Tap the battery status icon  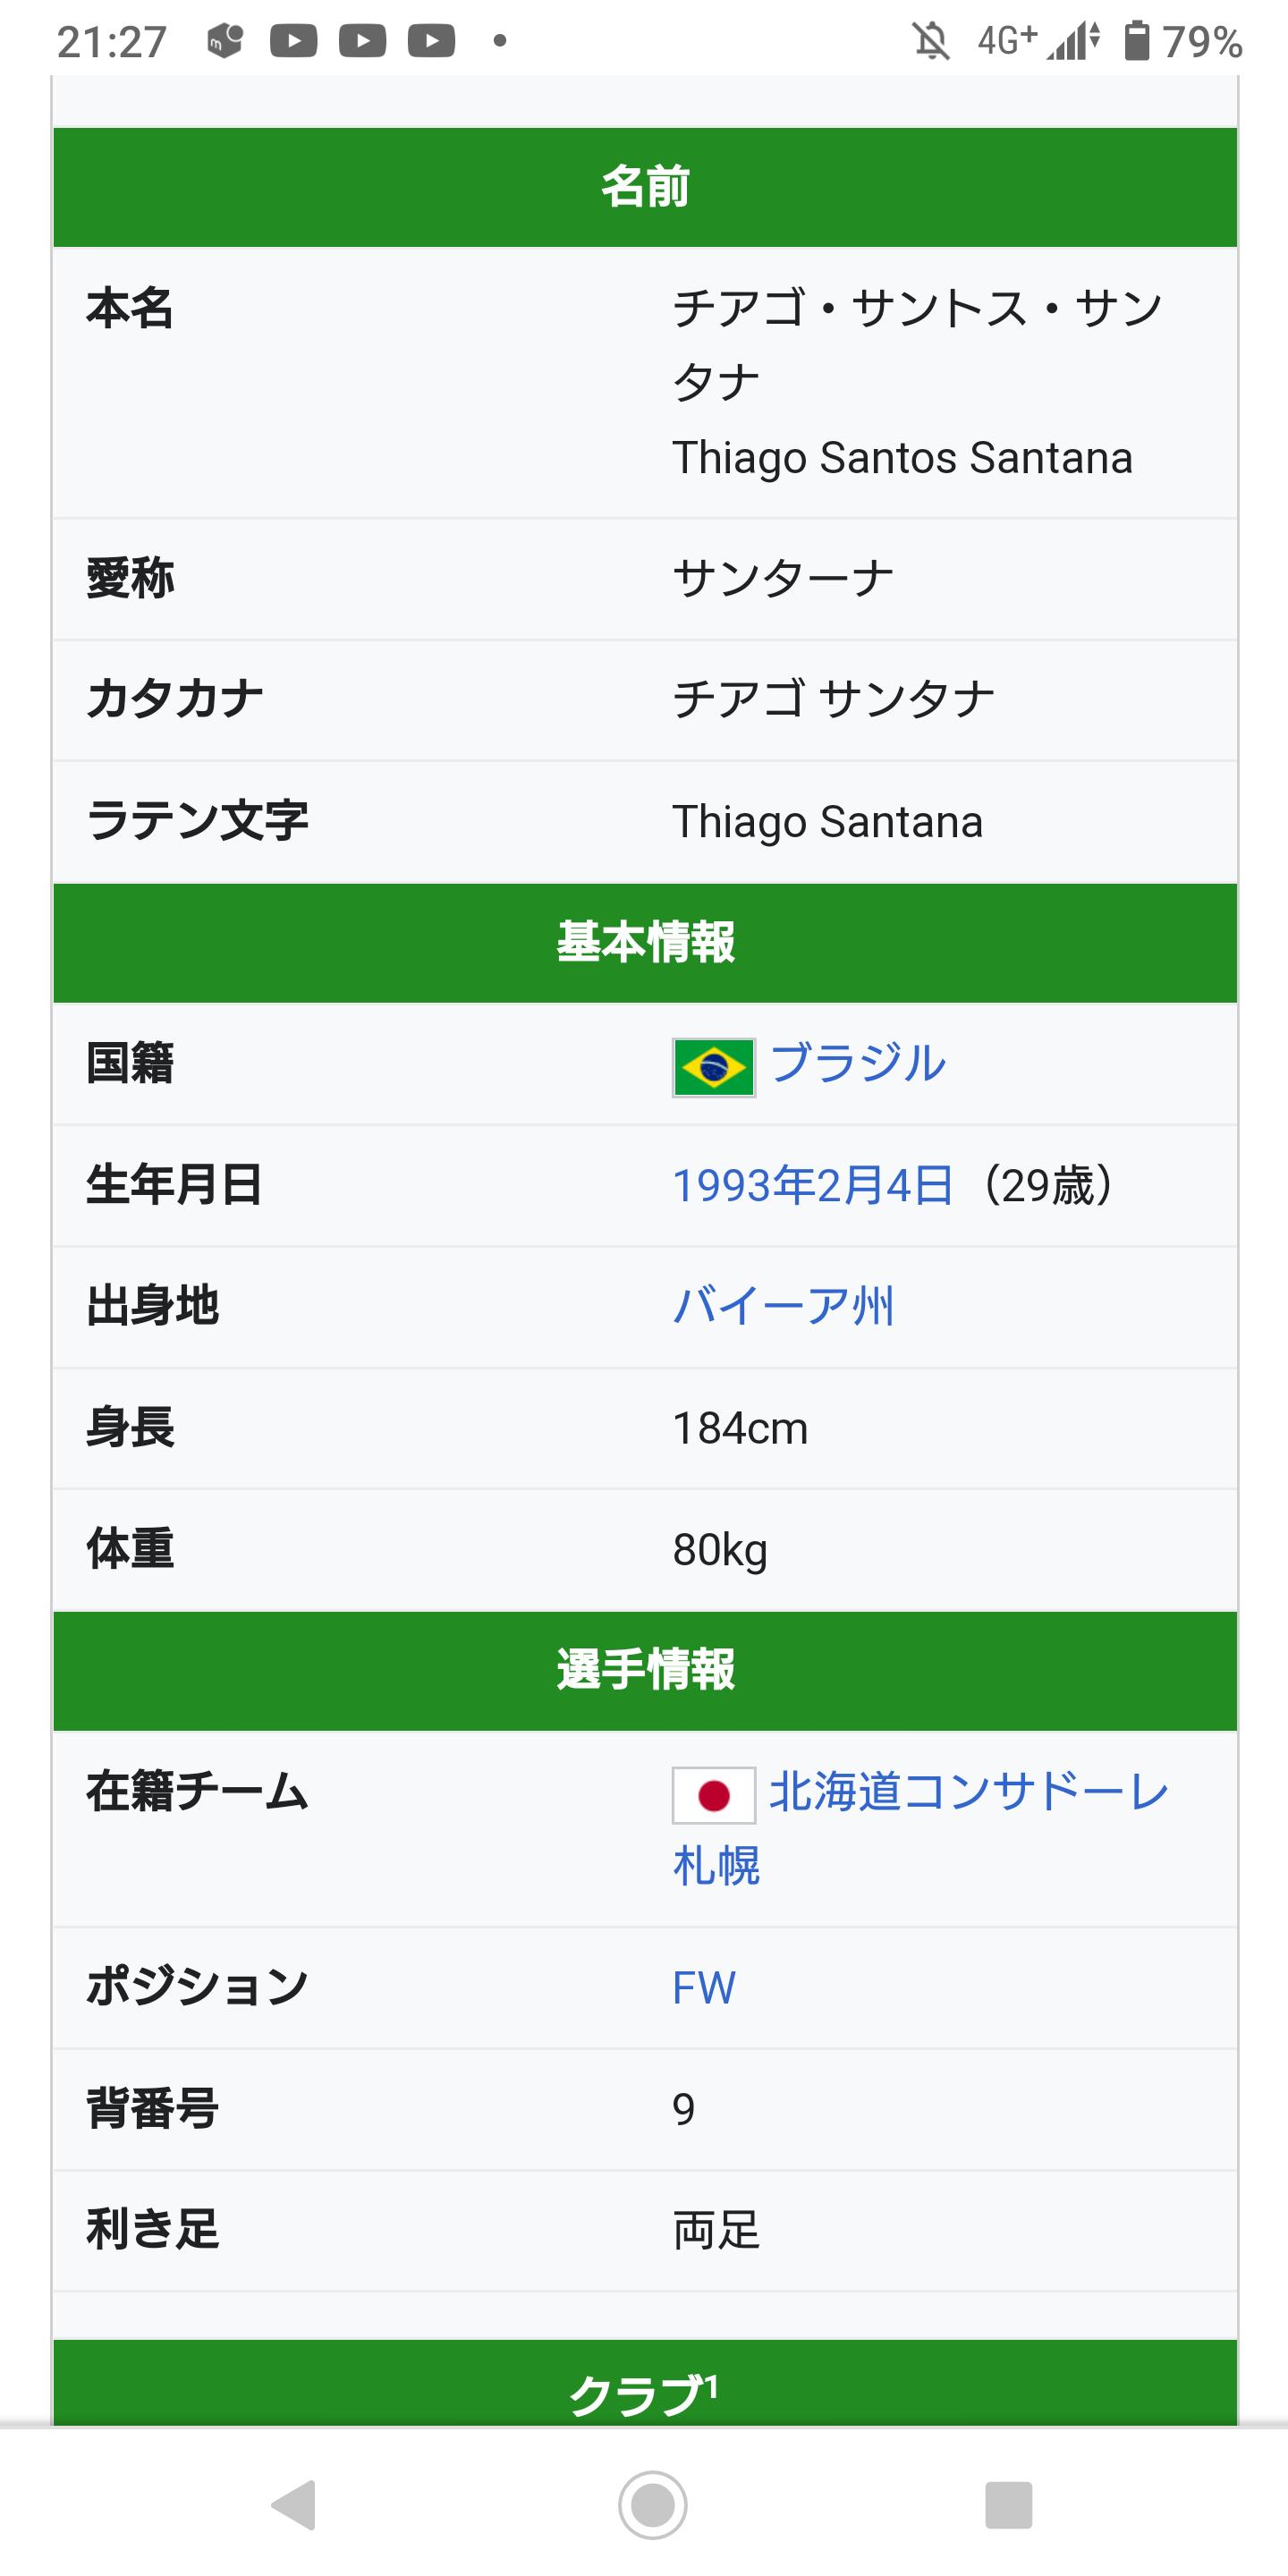(x=1136, y=41)
